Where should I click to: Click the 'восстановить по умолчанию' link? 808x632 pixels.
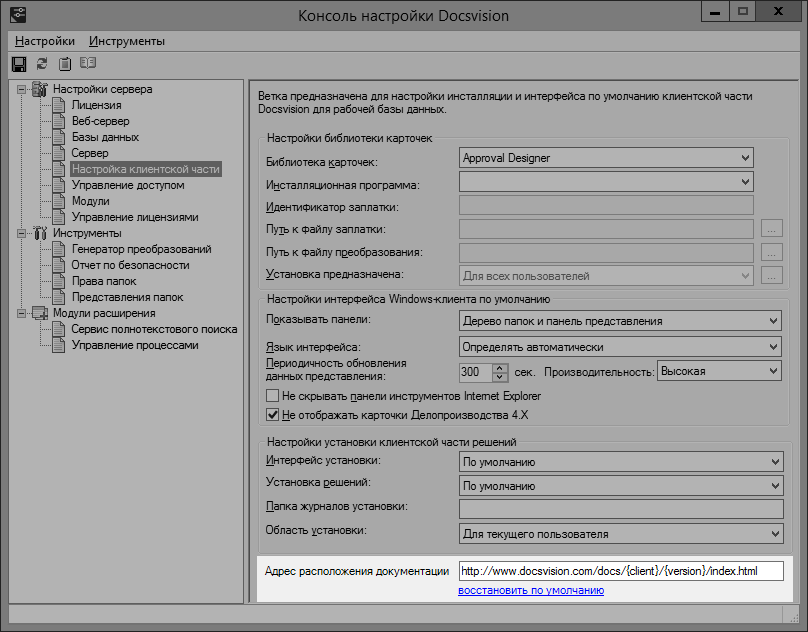point(531,591)
